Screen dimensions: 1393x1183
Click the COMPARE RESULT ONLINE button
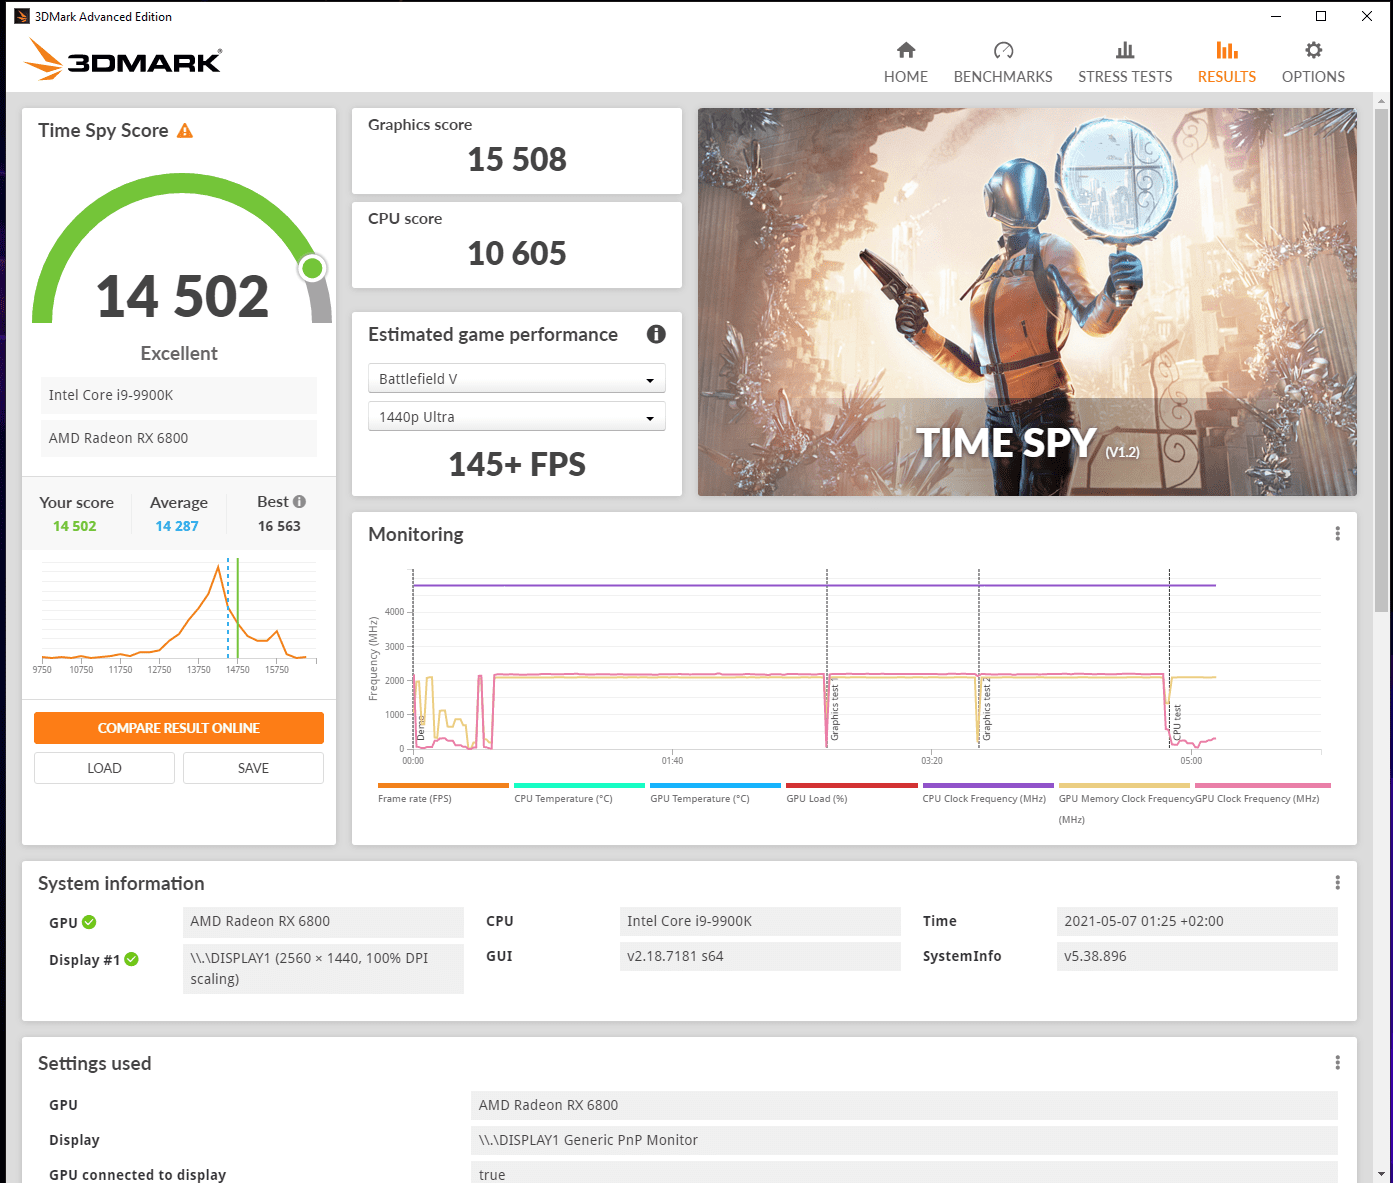pyautogui.click(x=179, y=728)
